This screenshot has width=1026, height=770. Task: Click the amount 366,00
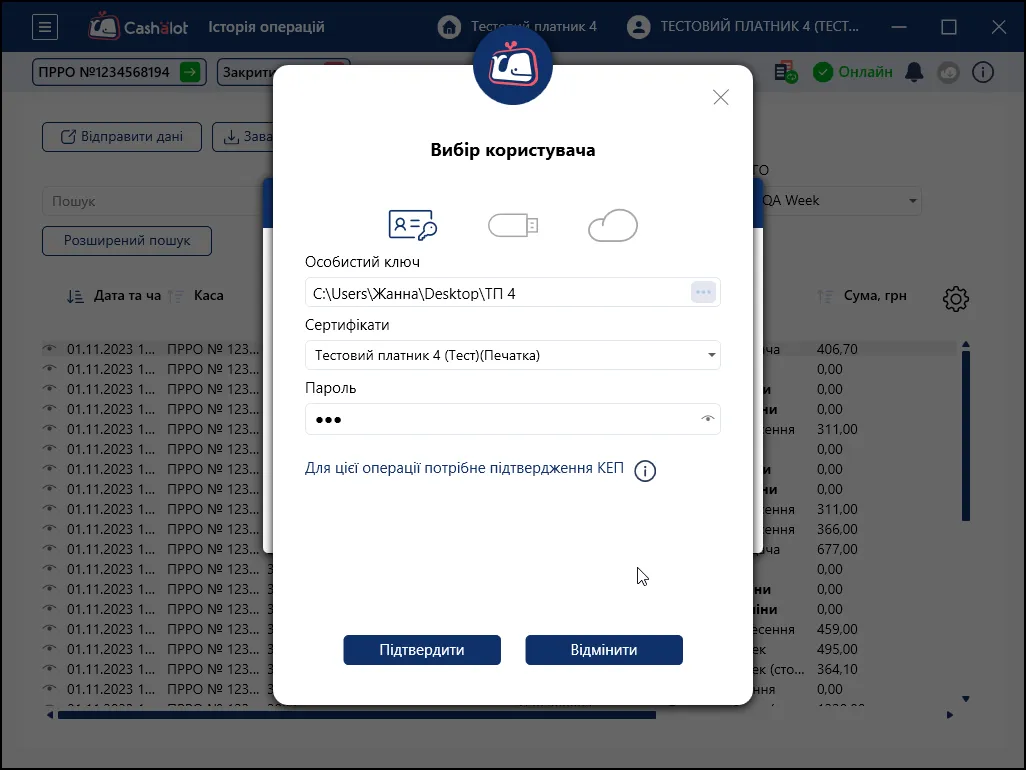837,529
